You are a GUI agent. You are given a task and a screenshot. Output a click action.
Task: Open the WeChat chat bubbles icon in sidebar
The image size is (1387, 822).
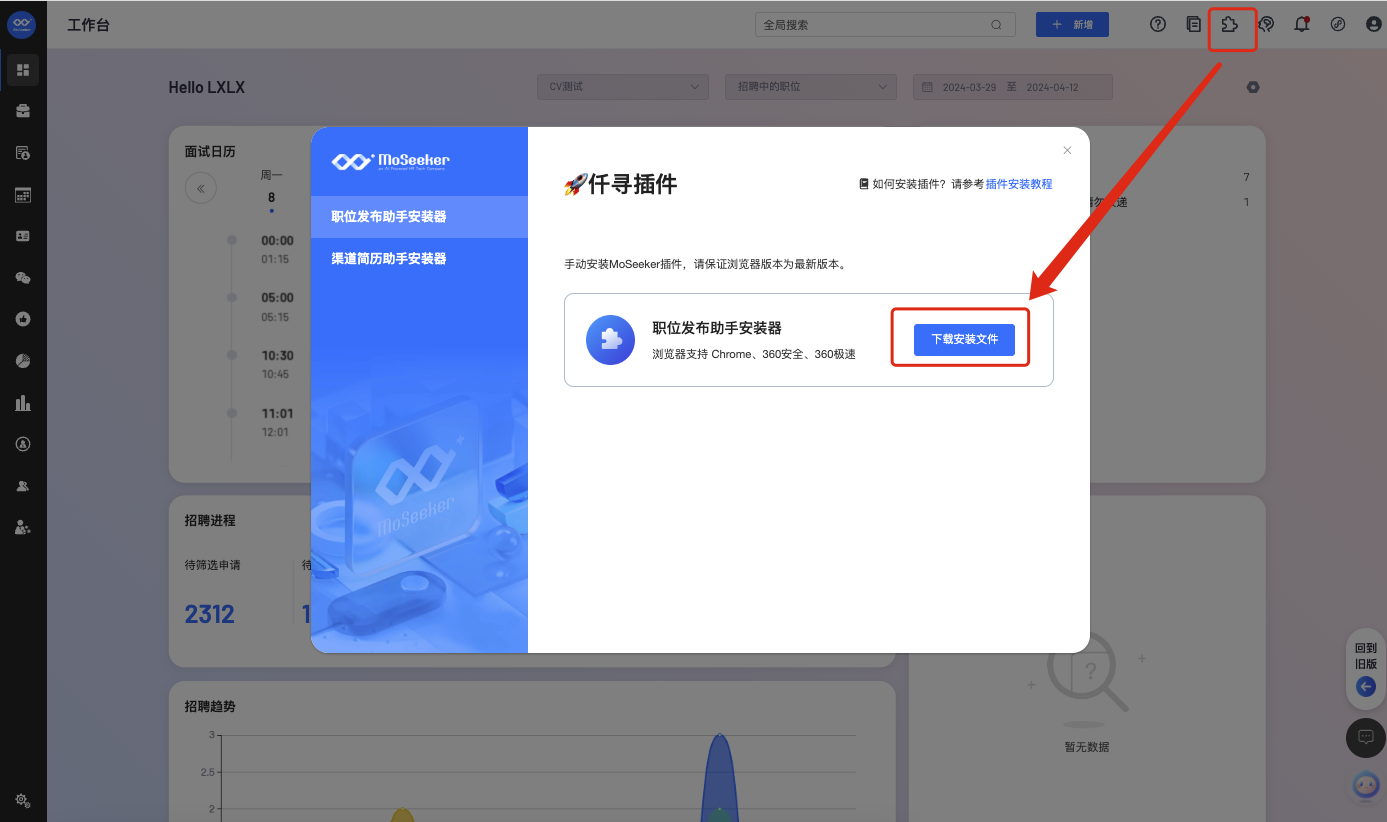coord(23,278)
